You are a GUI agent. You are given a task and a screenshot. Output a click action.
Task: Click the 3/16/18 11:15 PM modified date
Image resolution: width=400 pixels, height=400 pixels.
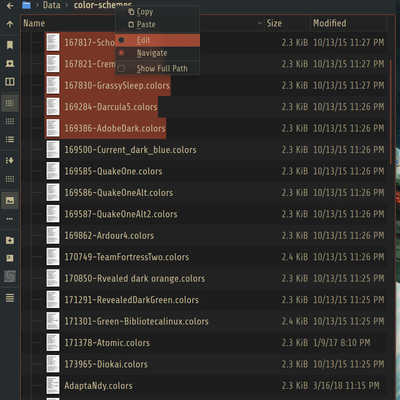pos(346,385)
